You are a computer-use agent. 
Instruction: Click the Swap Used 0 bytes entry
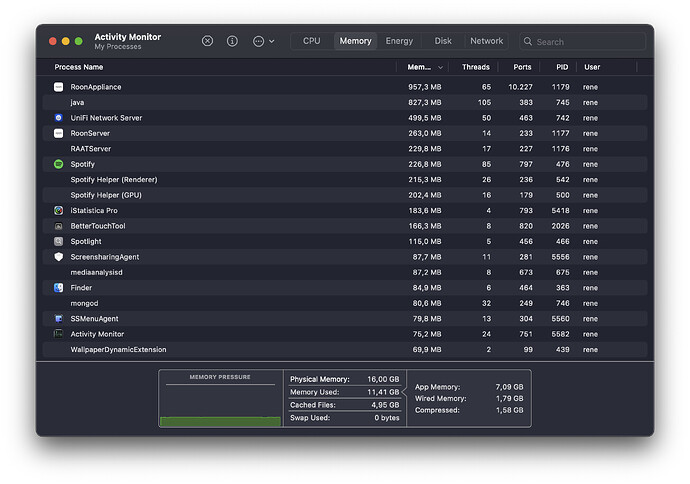click(x=345, y=418)
